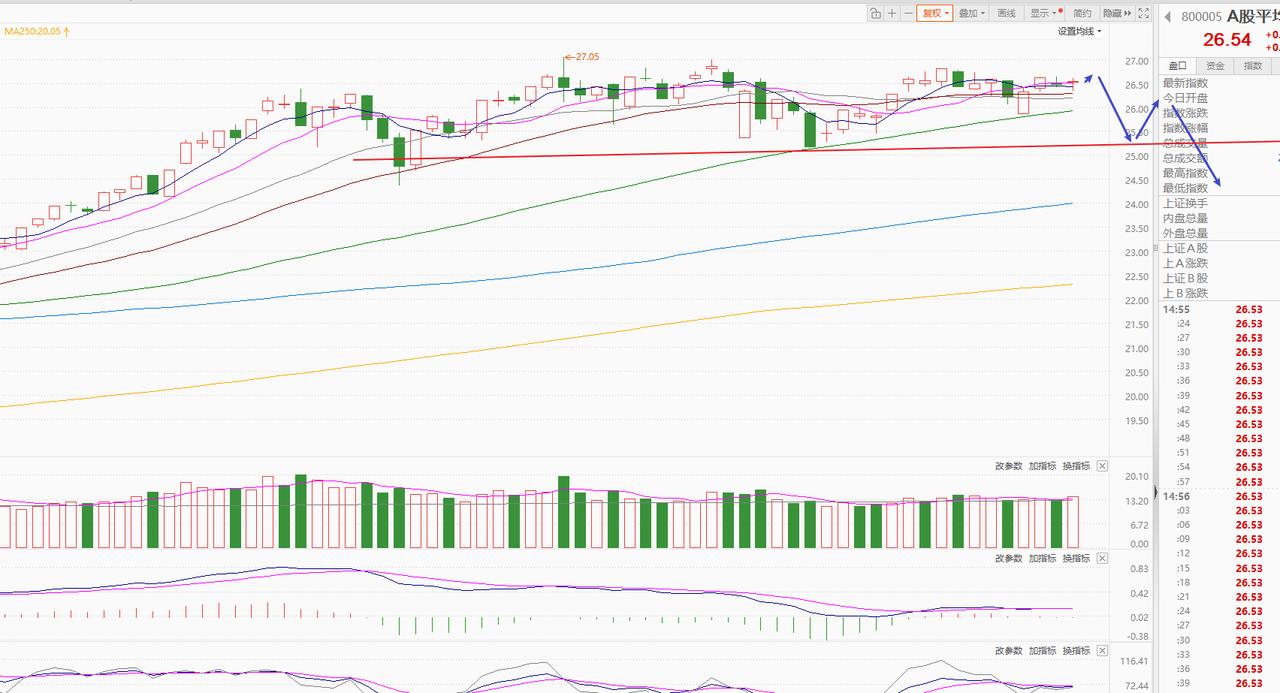Click 隐藏 to hide side panel
The width and height of the screenshot is (1280, 693).
pos(1116,13)
